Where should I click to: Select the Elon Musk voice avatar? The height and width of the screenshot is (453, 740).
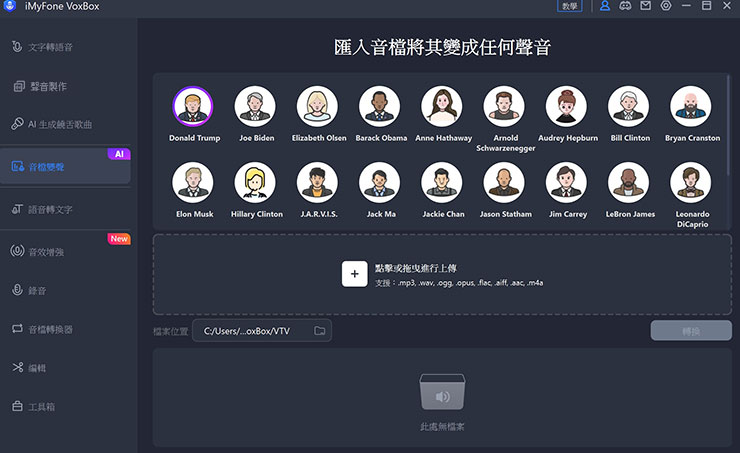pyautogui.click(x=193, y=182)
